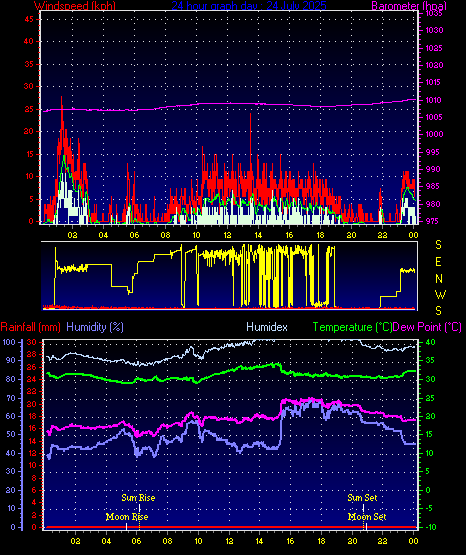Click barometer axis value 995
Screen dimensions: 466x555
tap(432, 152)
